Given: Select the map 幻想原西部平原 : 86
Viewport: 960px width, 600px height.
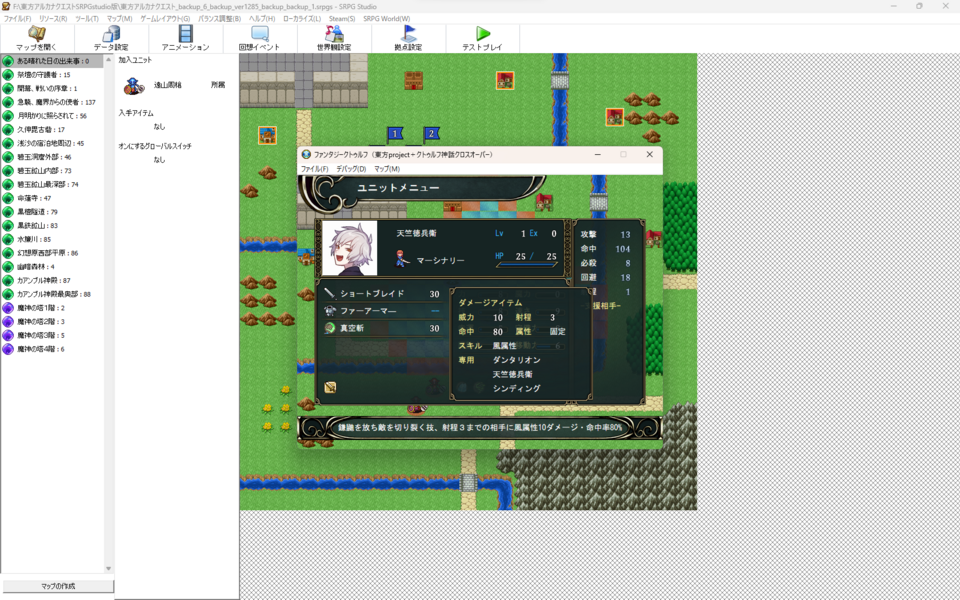Looking at the screenshot, I should point(53,253).
